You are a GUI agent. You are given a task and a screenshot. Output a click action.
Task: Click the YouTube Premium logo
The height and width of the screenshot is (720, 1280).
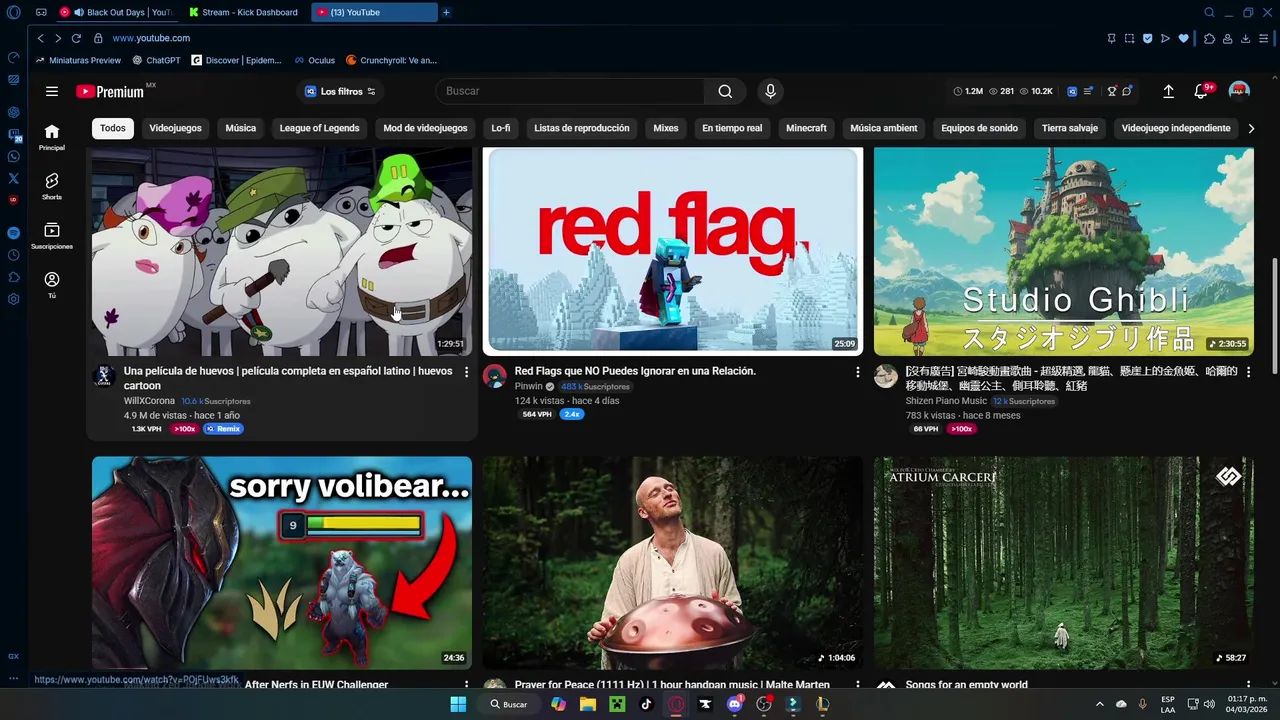(x=110, y=91)
